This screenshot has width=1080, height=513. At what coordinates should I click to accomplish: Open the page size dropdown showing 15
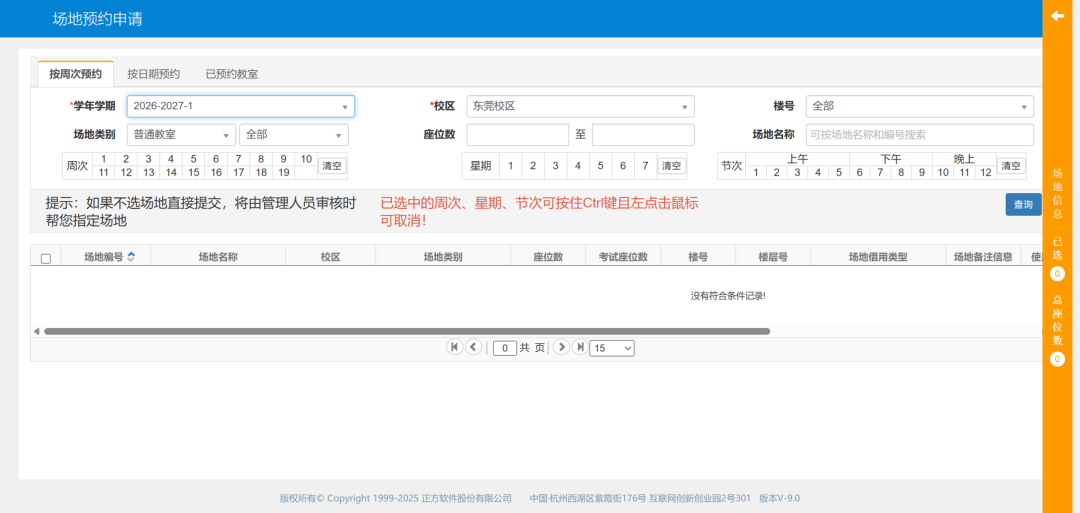tap(612, 348)
